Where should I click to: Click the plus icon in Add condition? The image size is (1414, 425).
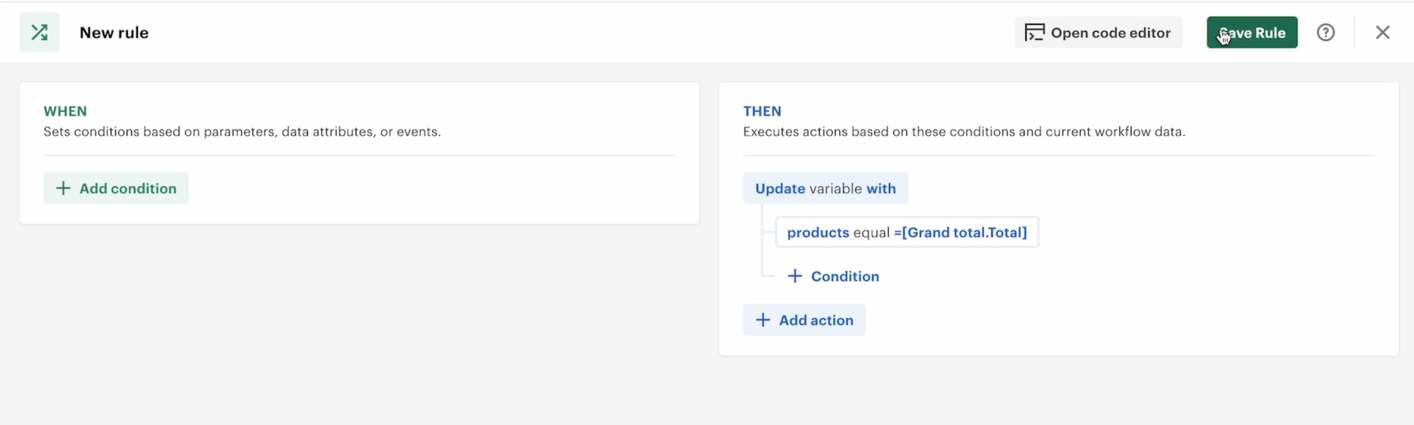click(63, 188)
